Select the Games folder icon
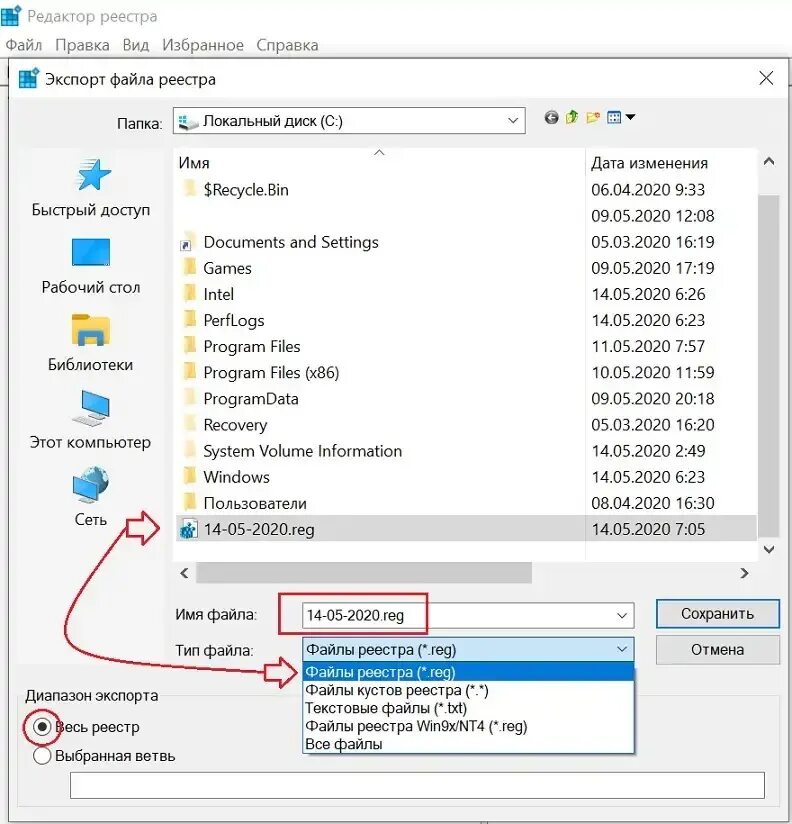The height and width of the screenshot is (824, 792). pyautogui.click(x=189, y=267)
